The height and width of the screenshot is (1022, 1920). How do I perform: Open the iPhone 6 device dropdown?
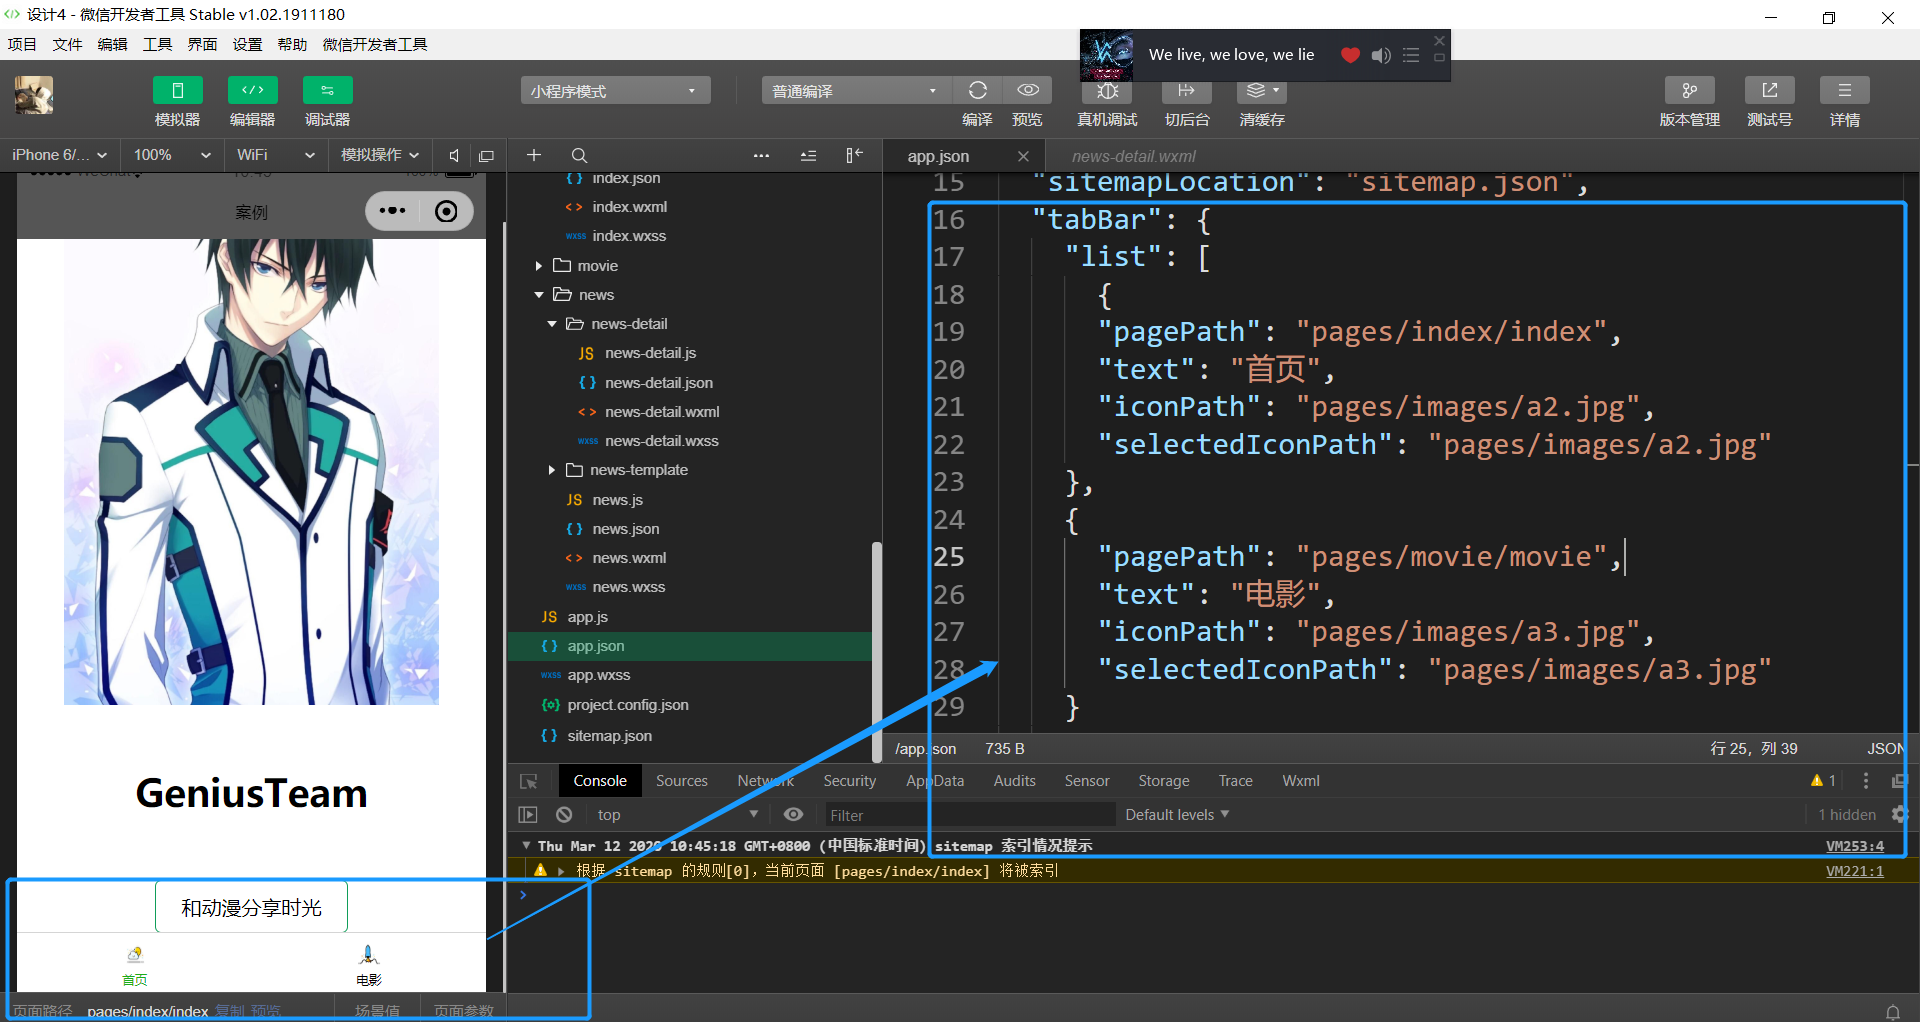coord(60,155)
